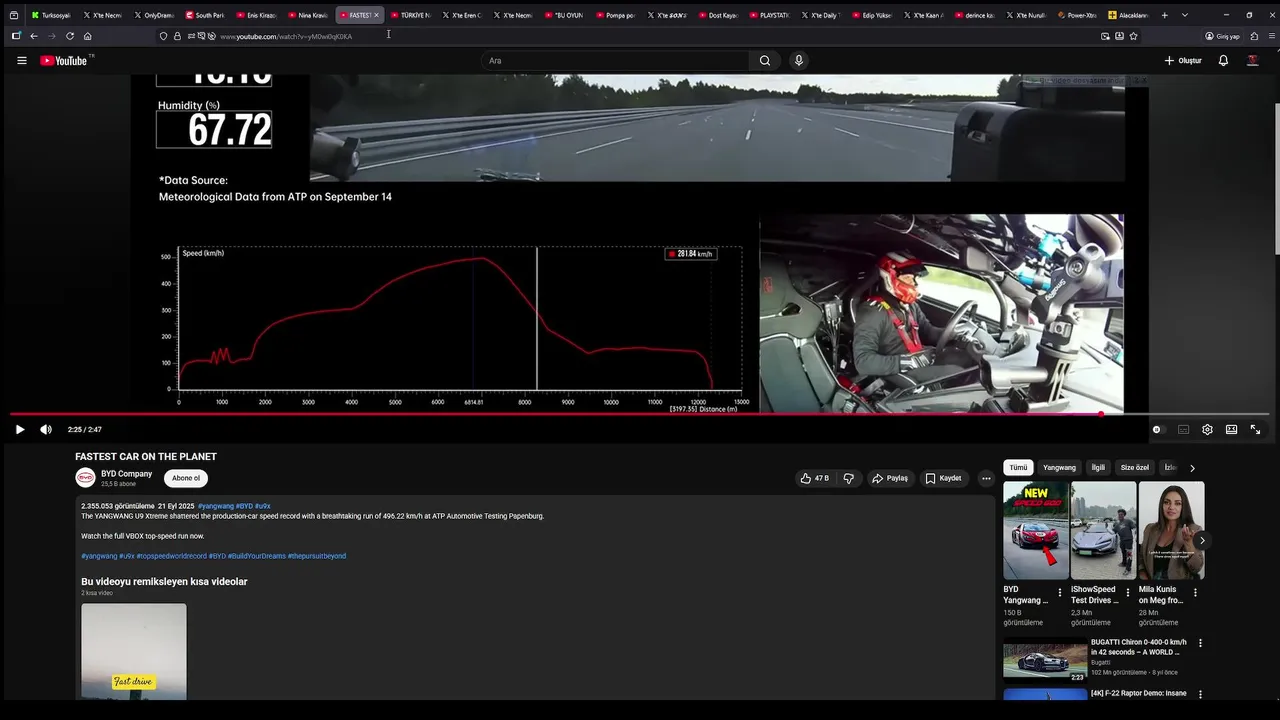
Task: Focus the Ara search field
Action: 615,61
